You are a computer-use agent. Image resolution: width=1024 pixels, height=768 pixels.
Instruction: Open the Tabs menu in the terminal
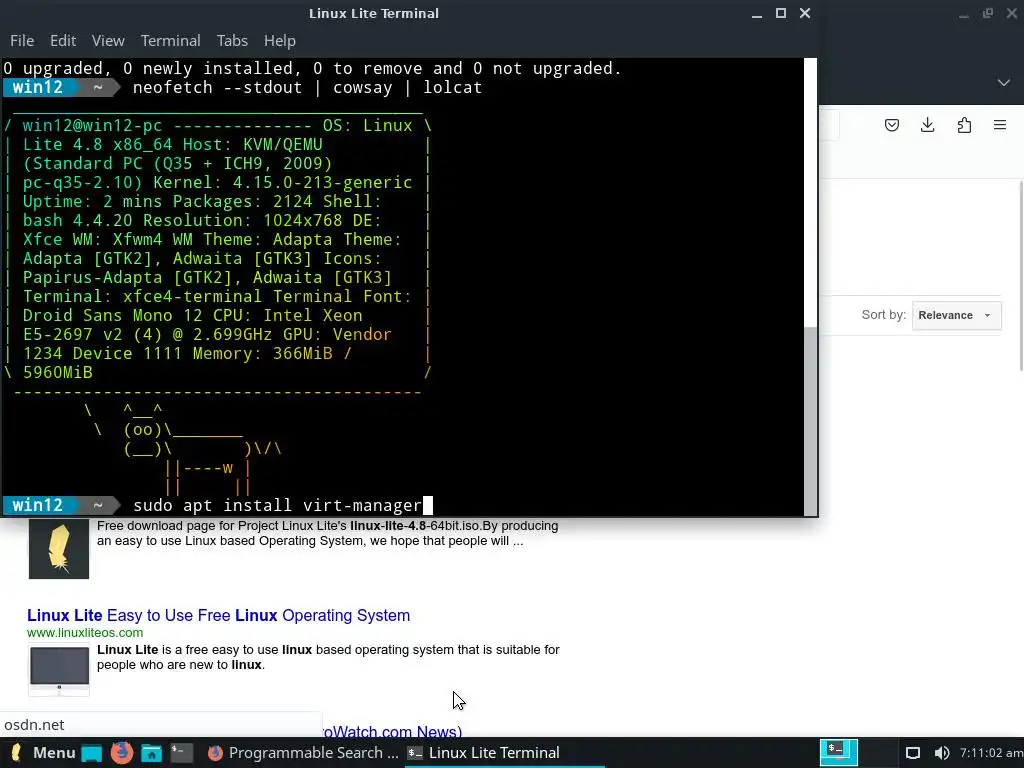coord(232,40)
